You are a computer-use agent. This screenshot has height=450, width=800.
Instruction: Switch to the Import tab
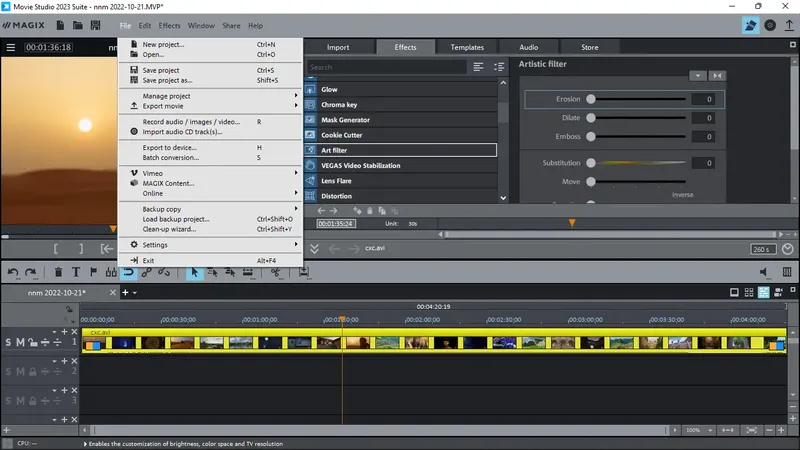tap(338, 47)
